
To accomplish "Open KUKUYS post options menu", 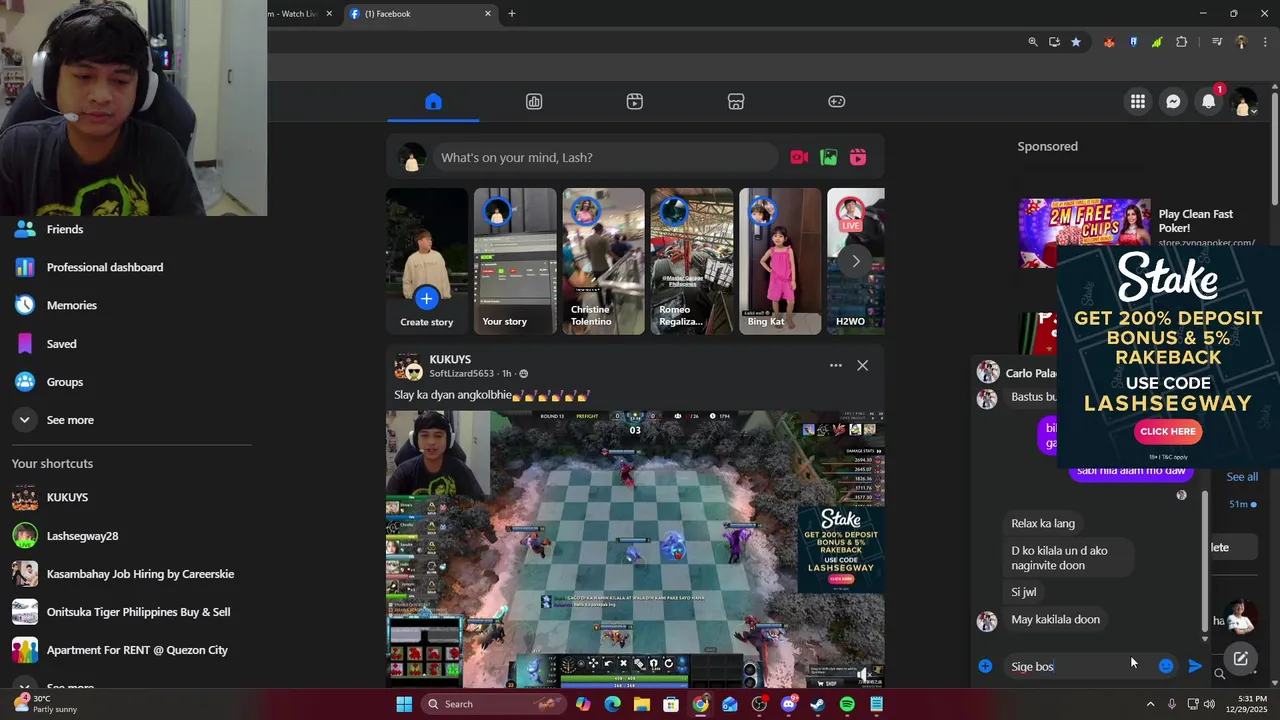I will (x=835, y=365).
